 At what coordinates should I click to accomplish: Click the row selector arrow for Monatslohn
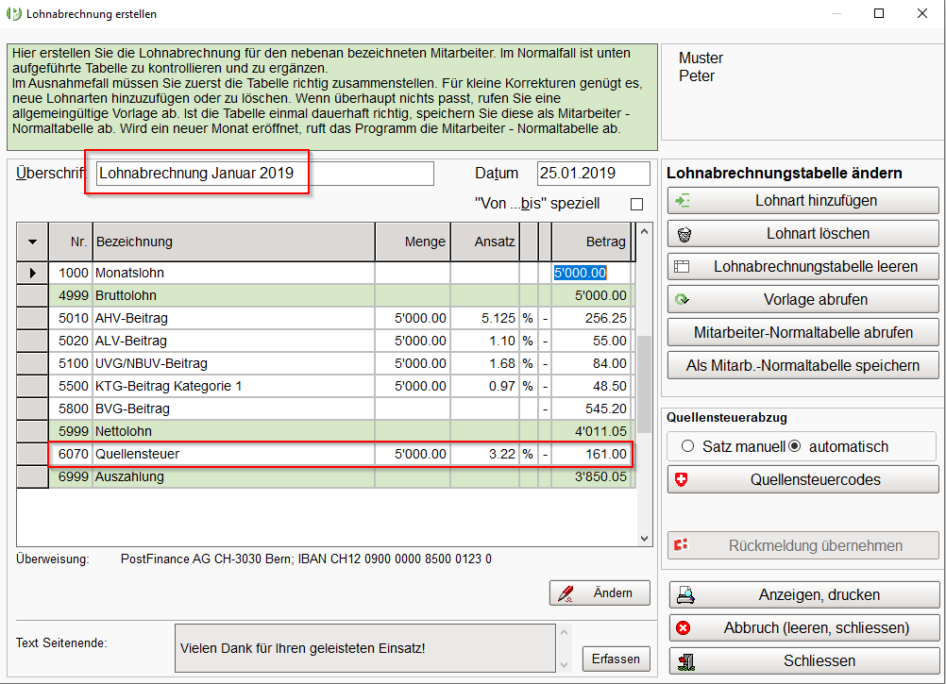click(33, 273)
